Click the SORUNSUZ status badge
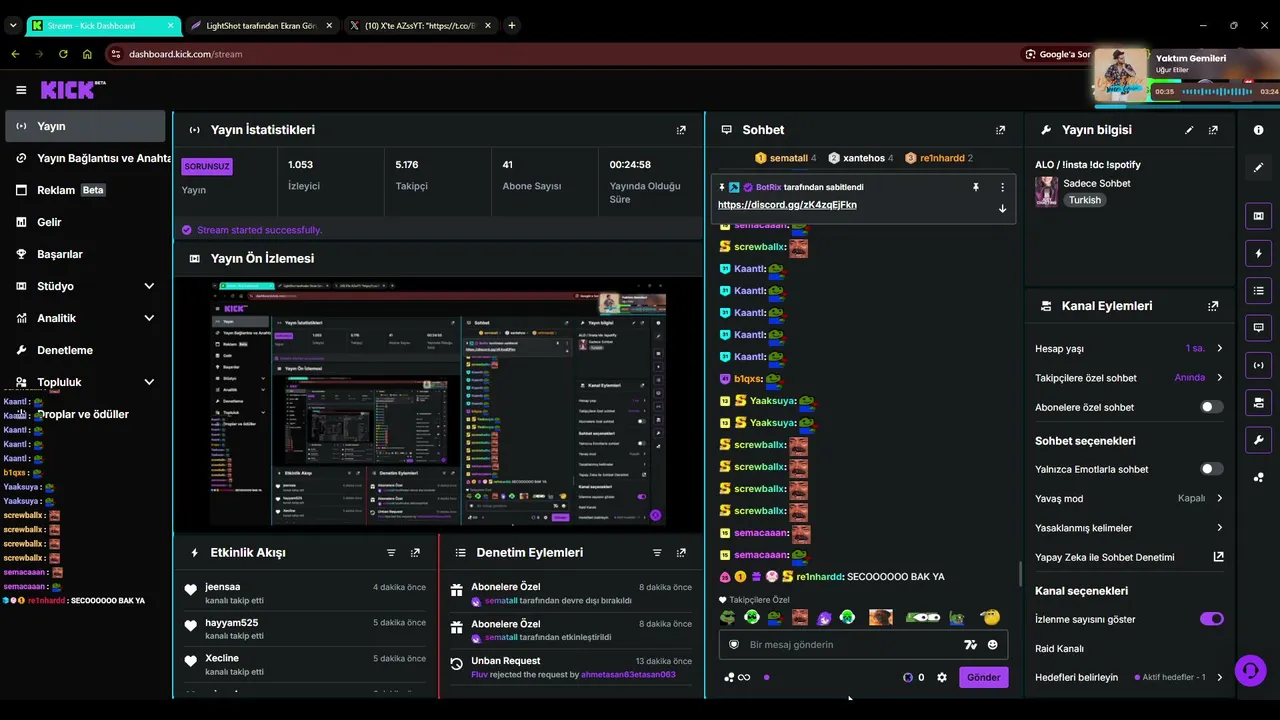The height and width of the screenshot is (720, 1280). (x=207, y=166)
